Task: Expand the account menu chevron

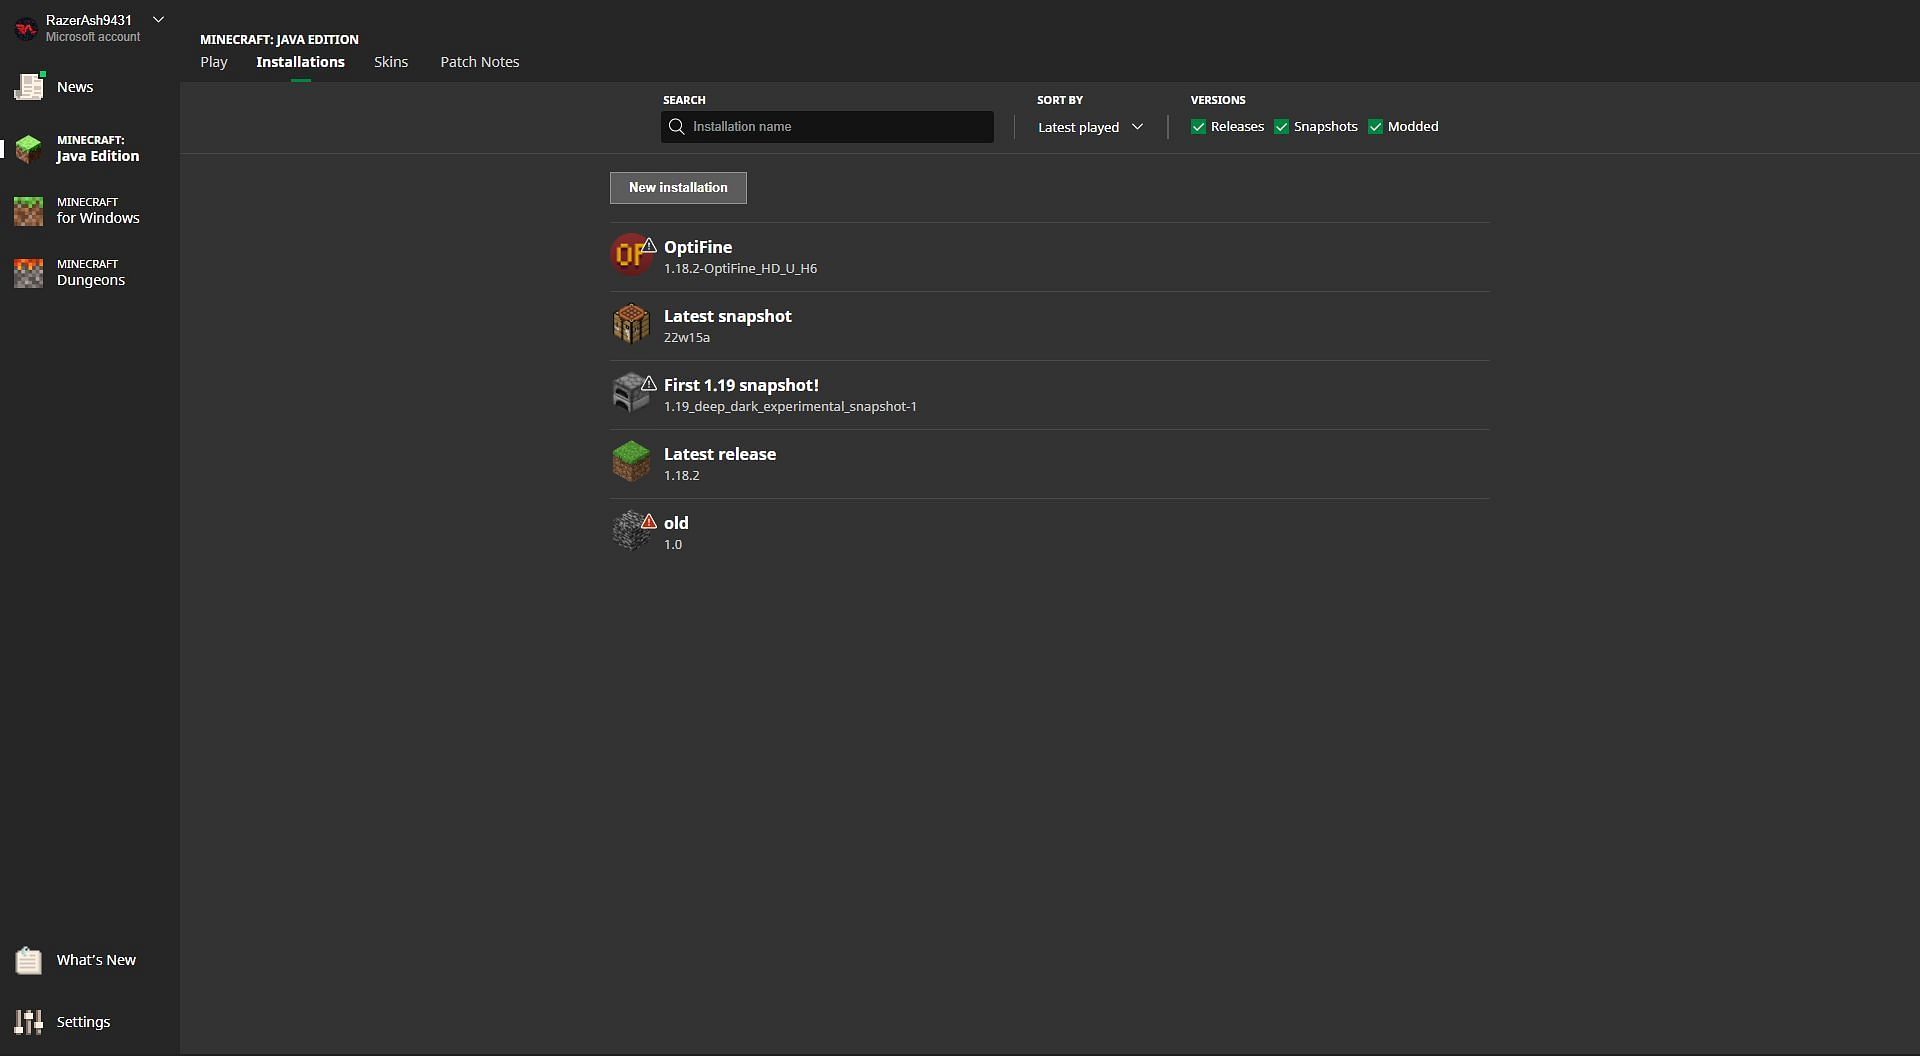Action: coord(158,19)
